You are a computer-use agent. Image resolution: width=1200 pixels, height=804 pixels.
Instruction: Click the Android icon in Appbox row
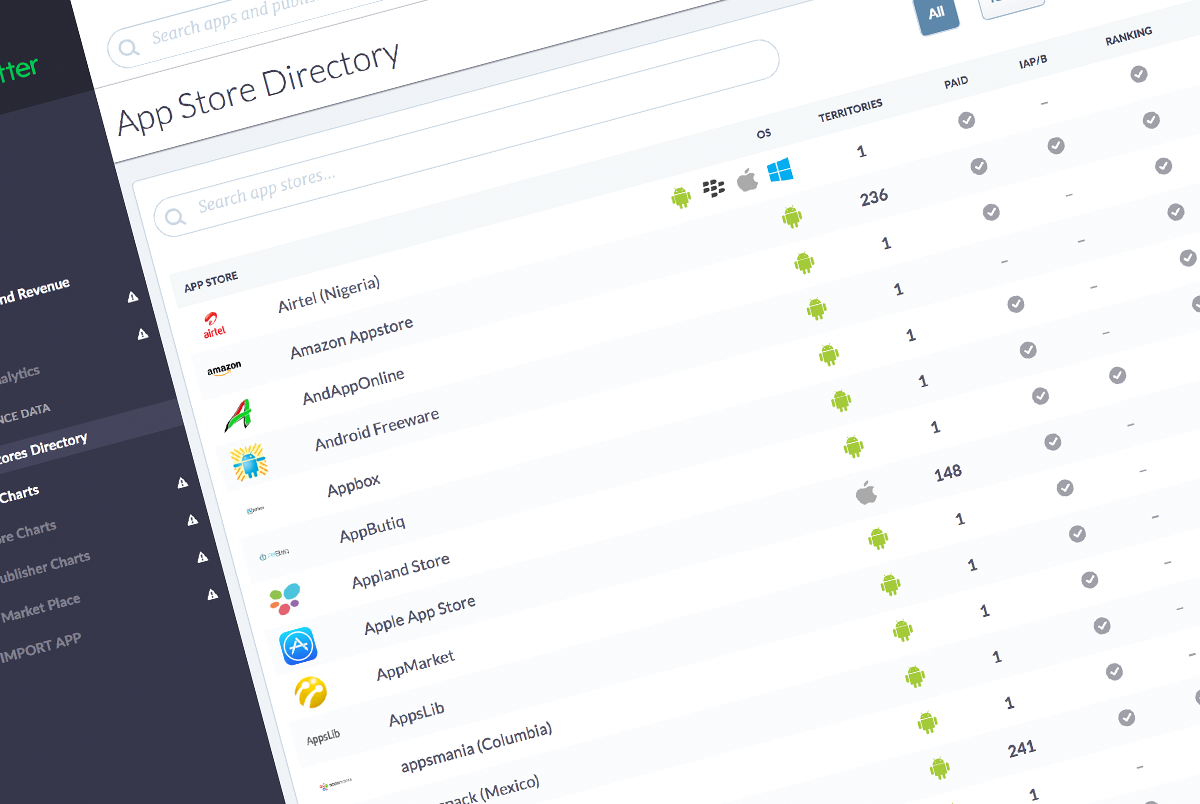(x=828, y=353)
